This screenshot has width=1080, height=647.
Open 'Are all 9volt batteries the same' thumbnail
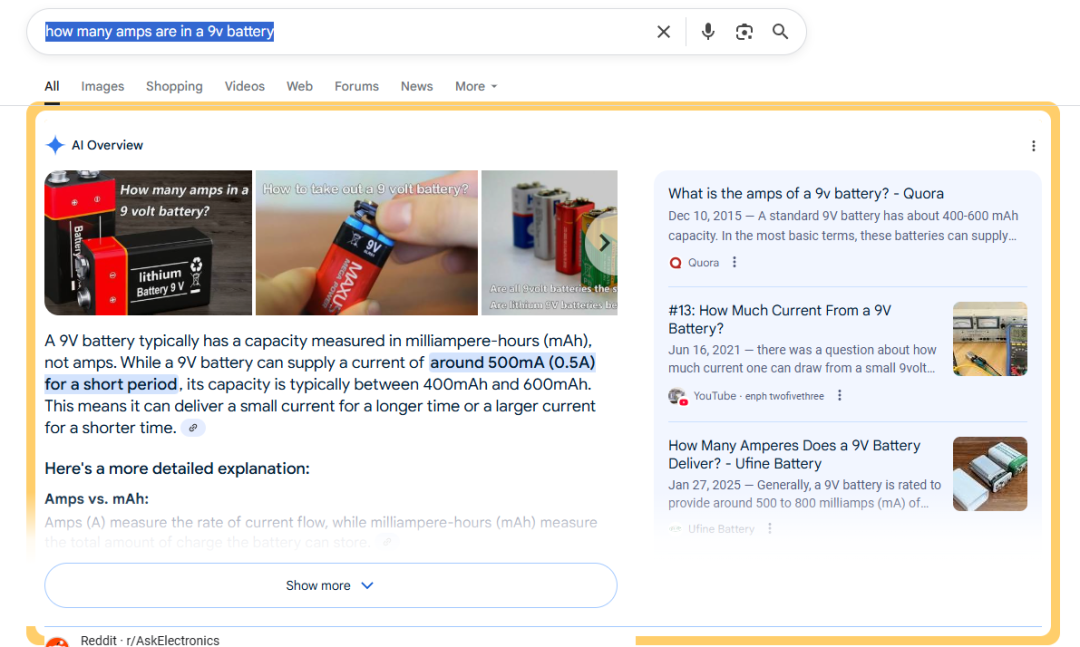(x=549, y=243)
